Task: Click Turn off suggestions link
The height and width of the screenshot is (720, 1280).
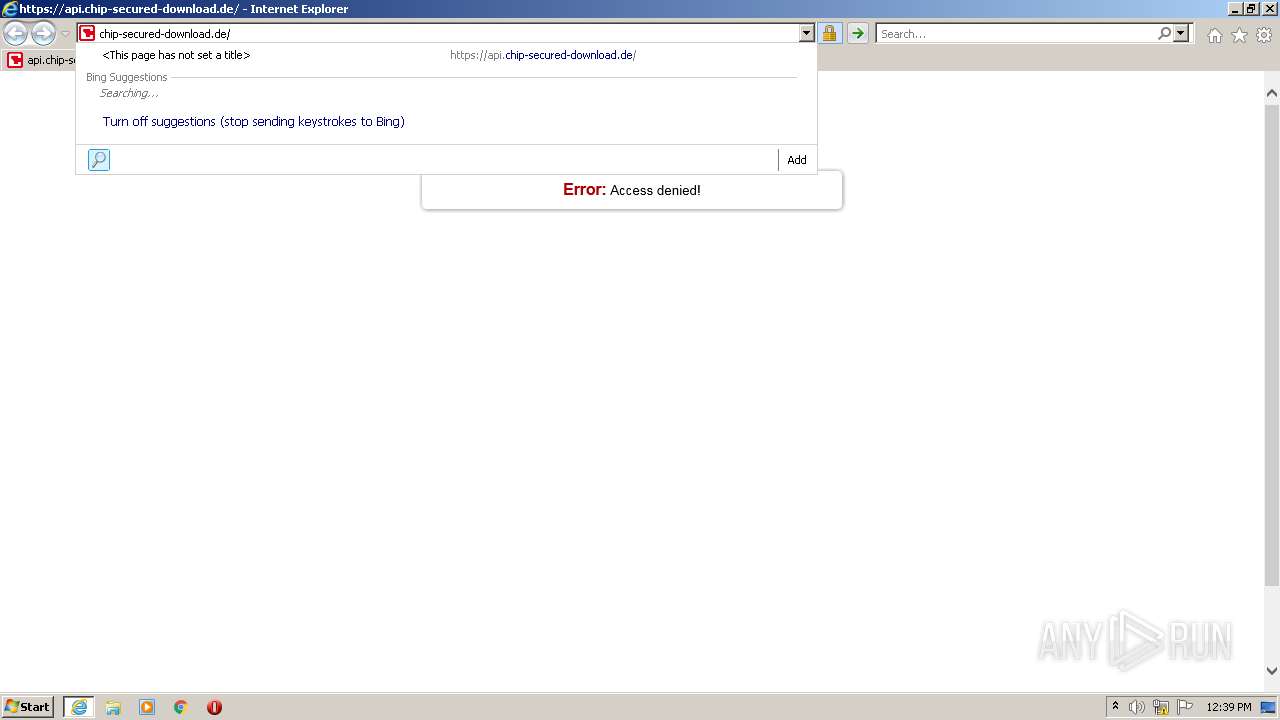Action: coord(253,121)
